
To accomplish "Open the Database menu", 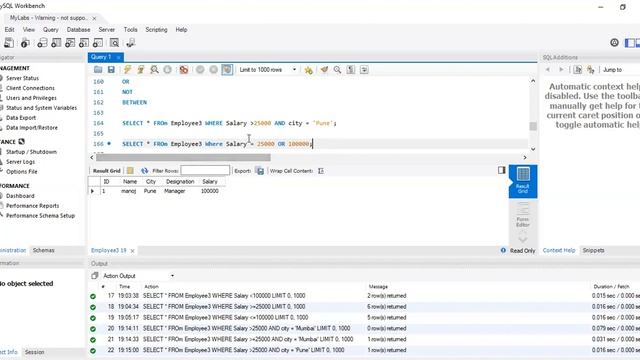I will tap(78, 30).
